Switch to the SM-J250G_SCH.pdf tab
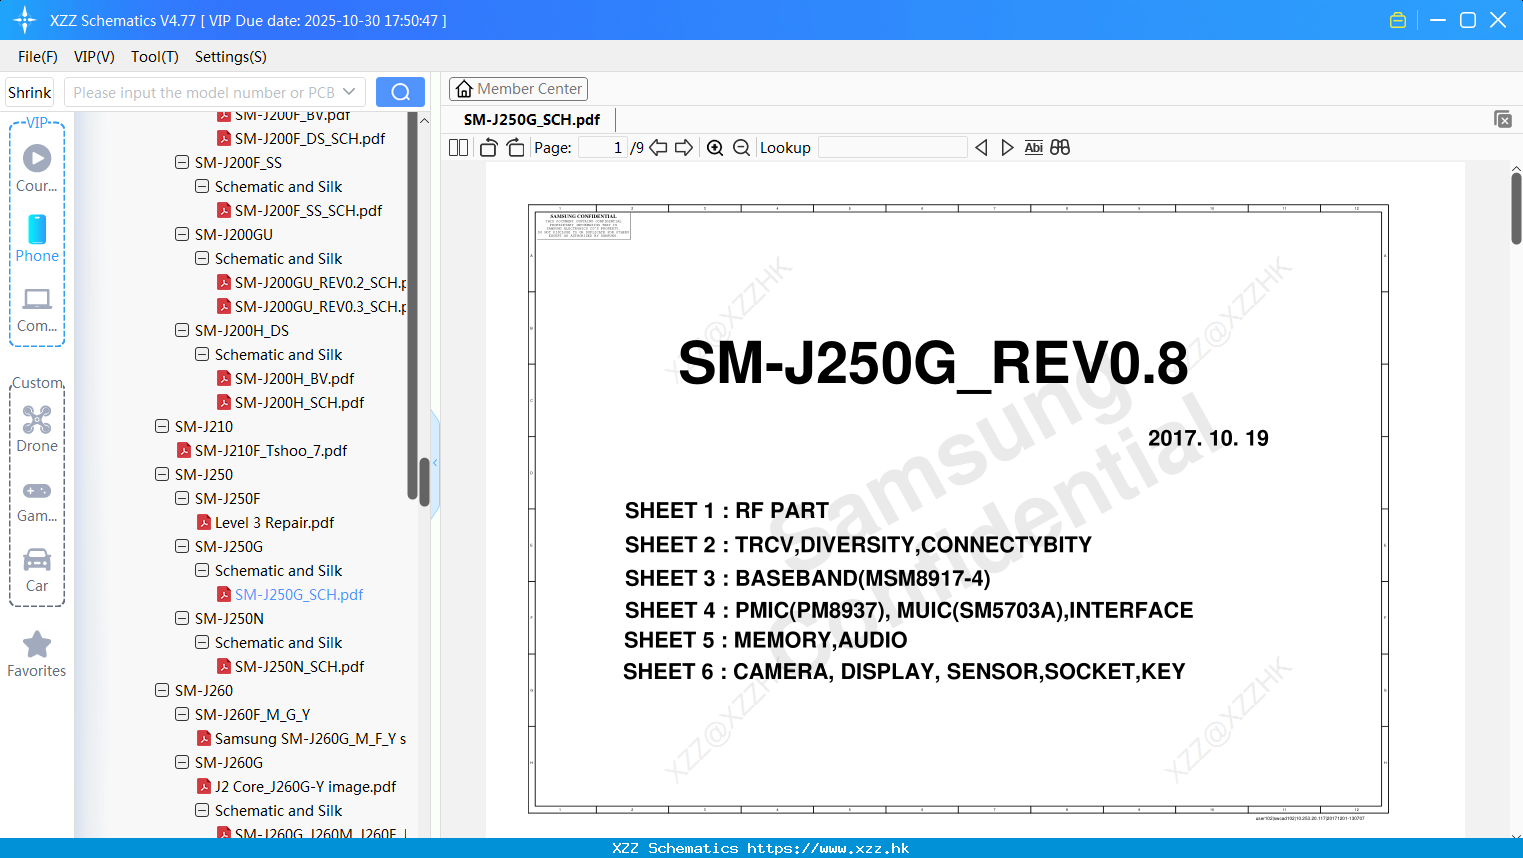 click(531, 119)
